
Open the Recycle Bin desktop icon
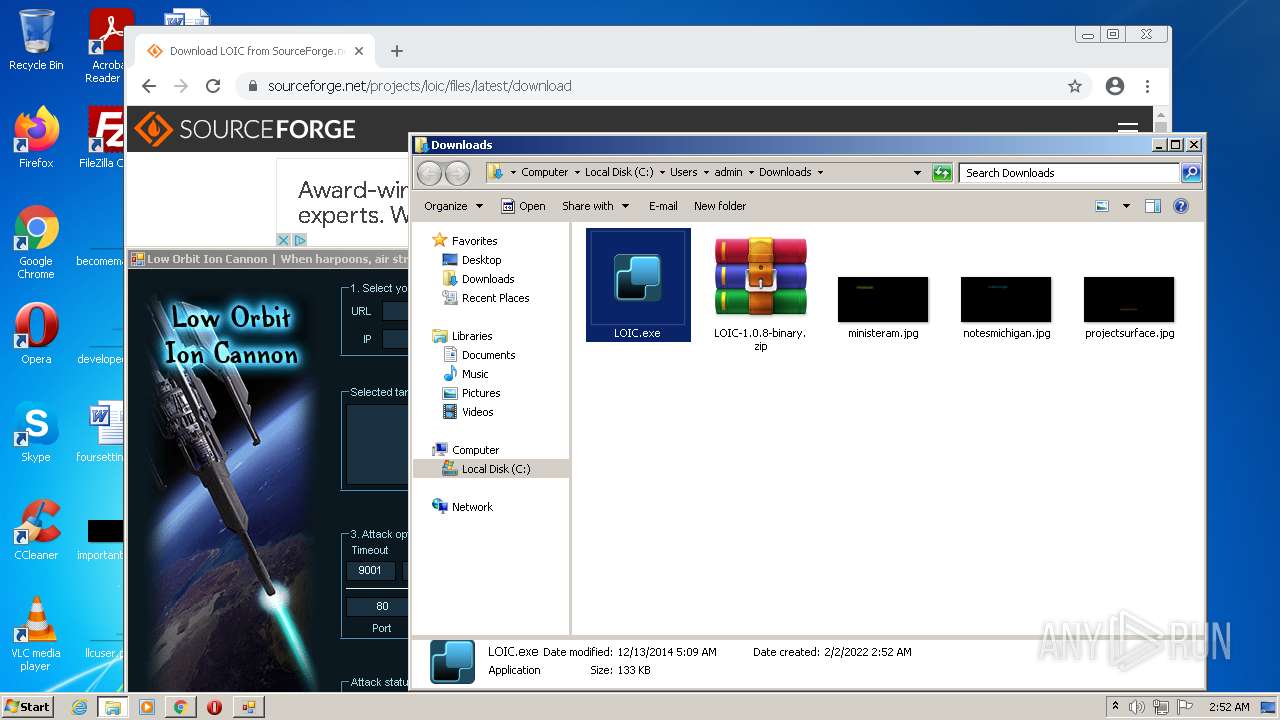(x=36, y=40)
